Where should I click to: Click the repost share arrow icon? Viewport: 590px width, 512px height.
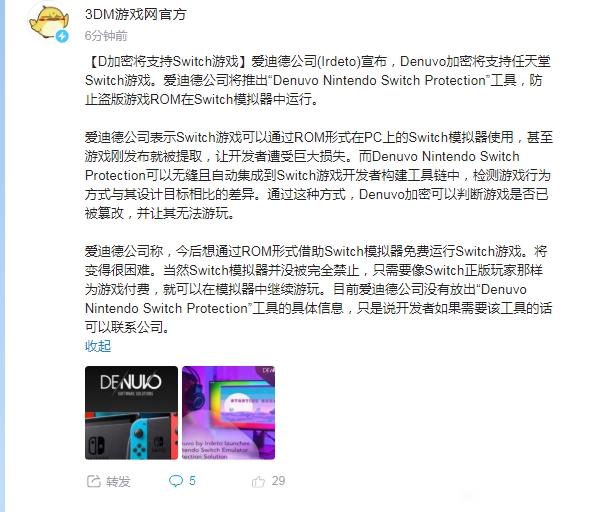[93, 481]
